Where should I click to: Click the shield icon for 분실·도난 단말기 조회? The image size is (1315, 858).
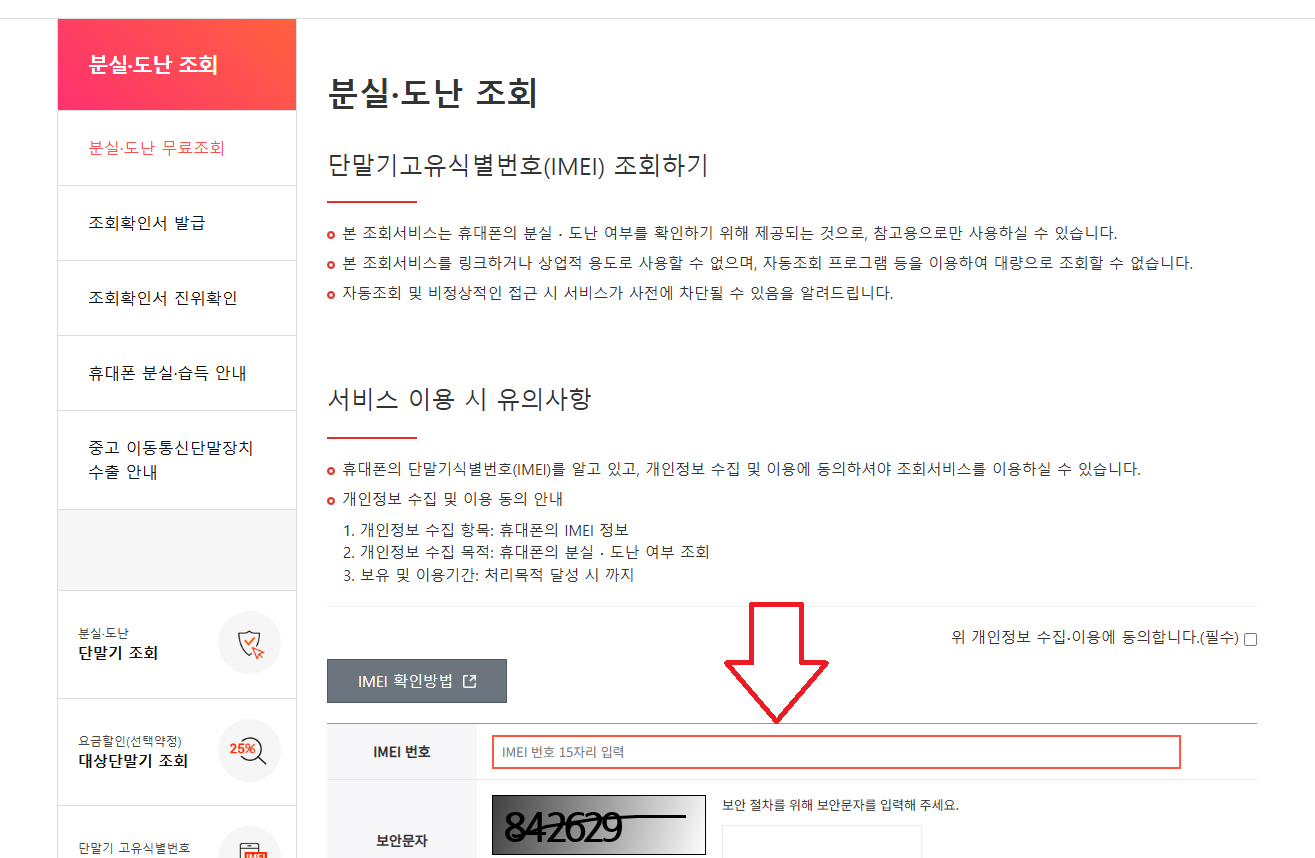[x=249, y=643]
